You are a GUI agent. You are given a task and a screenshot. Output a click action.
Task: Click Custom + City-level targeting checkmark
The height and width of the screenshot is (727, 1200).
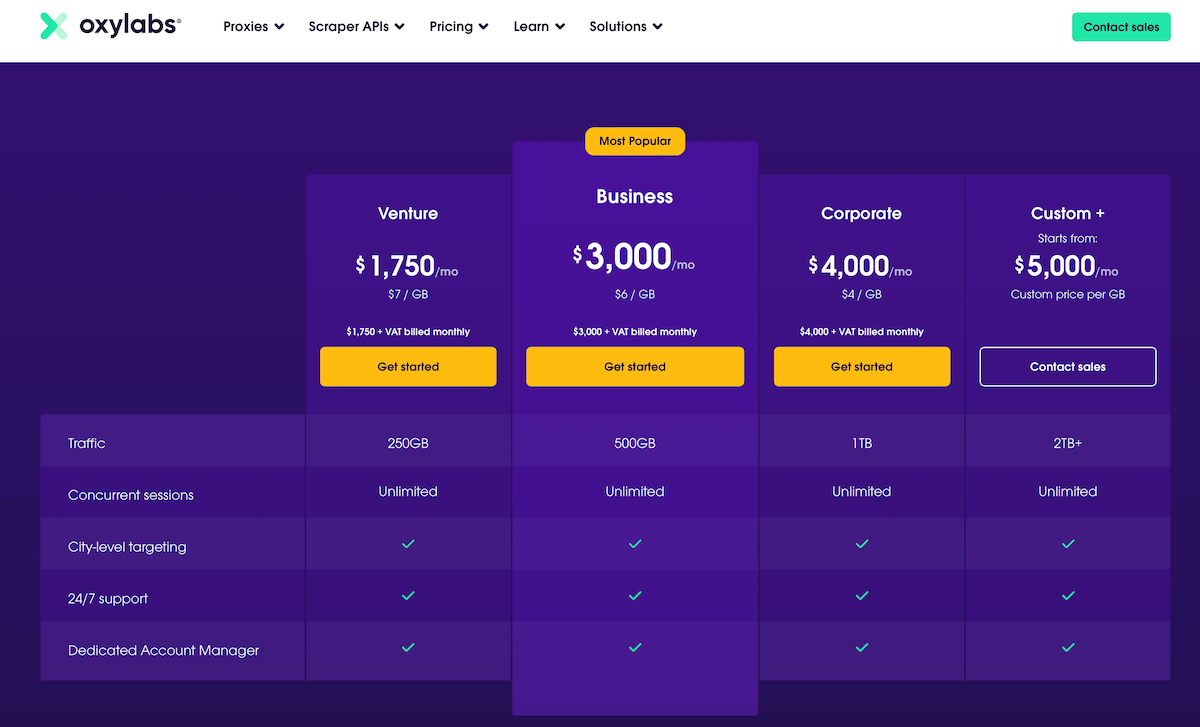pyautogui.click(x=1068, y=543)
